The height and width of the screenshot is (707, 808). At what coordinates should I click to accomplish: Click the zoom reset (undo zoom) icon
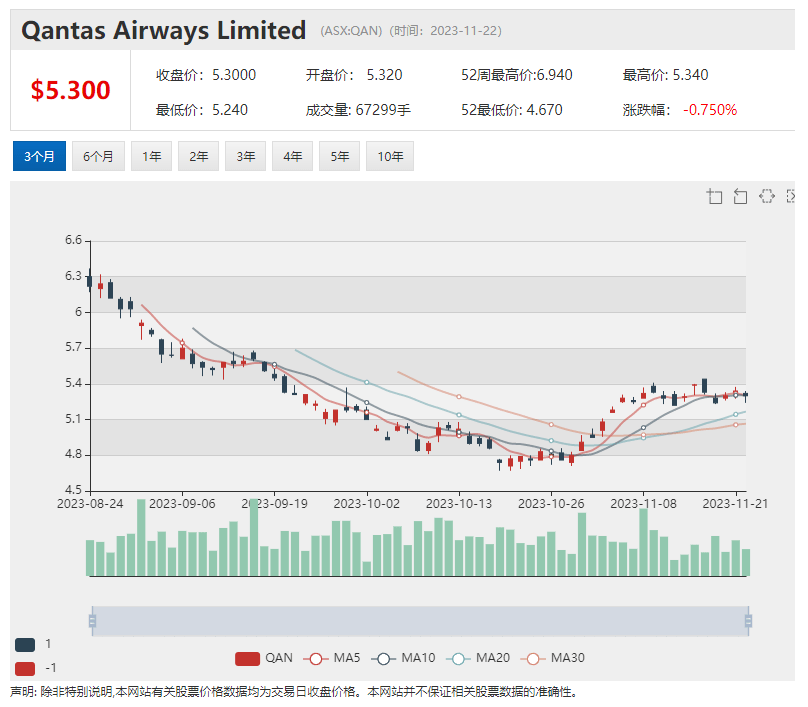740,196
